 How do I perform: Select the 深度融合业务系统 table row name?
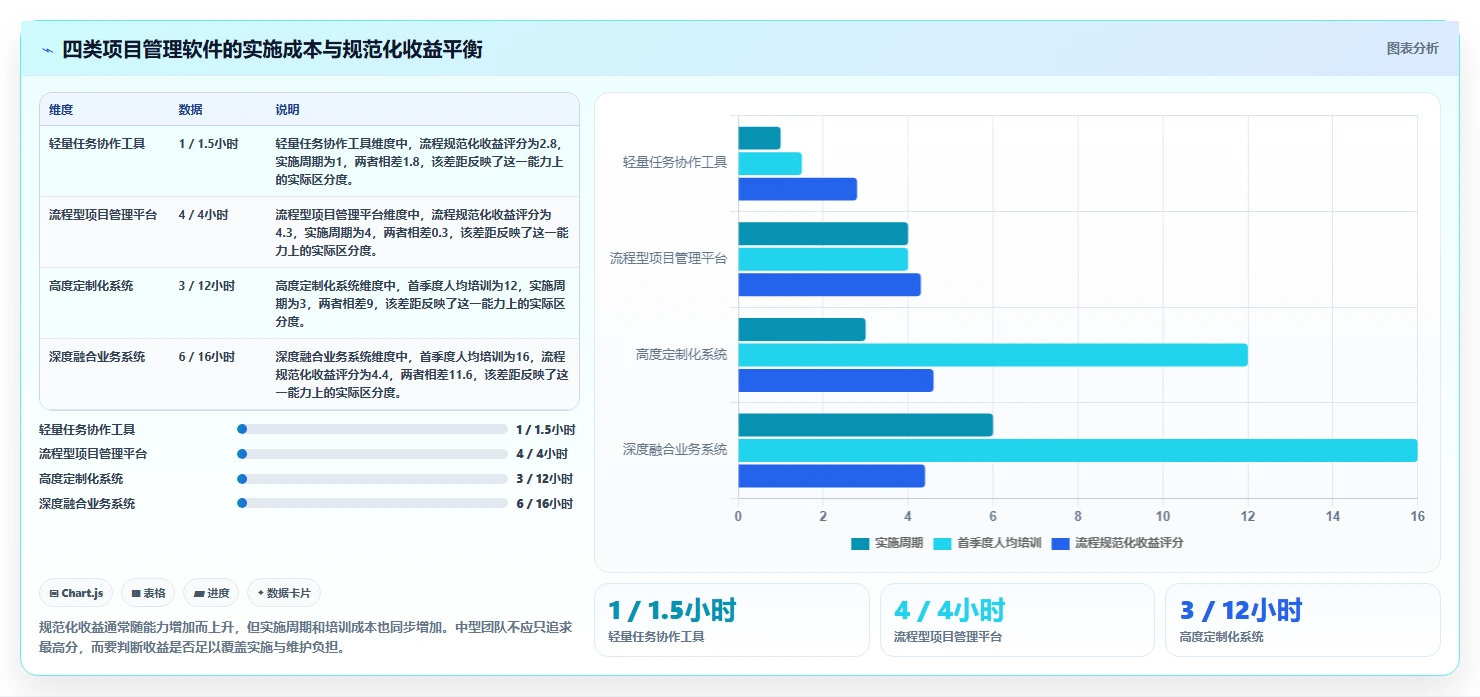point(97,356)
